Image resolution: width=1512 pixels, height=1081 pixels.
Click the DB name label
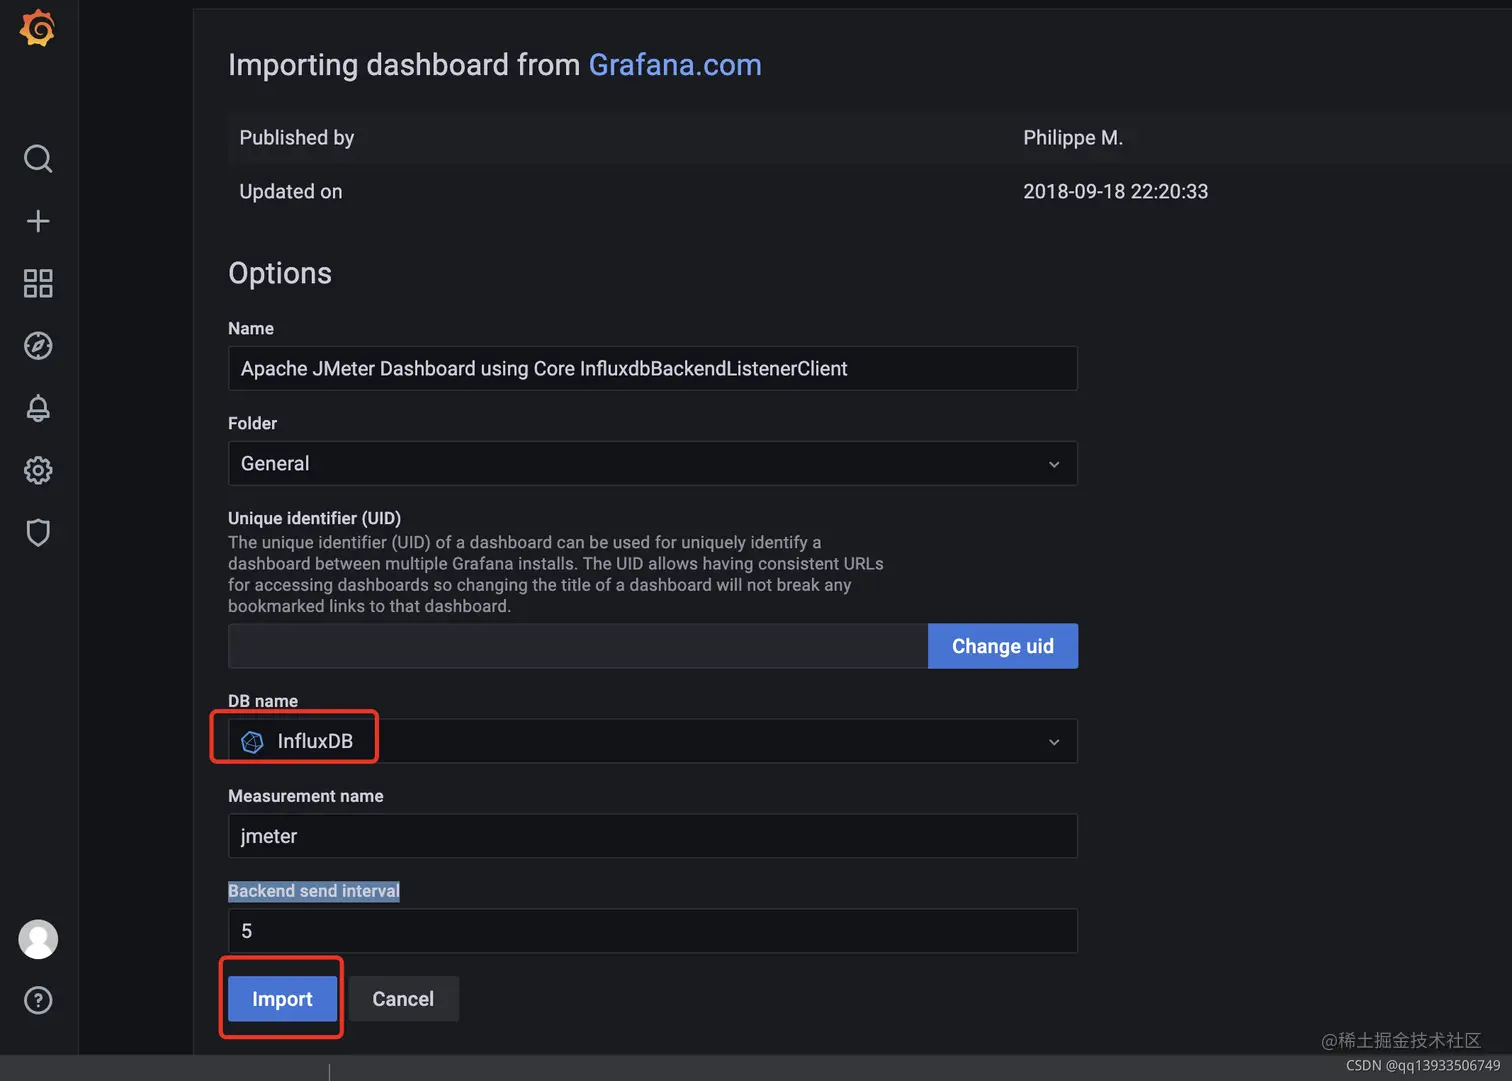[x=263, y=701]
